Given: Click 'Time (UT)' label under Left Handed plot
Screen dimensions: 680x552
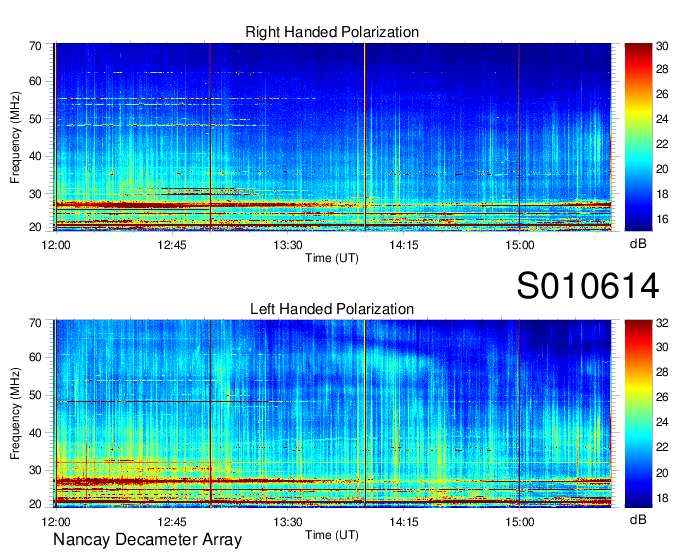Looking at the screenshot, I should coord(332,535).
